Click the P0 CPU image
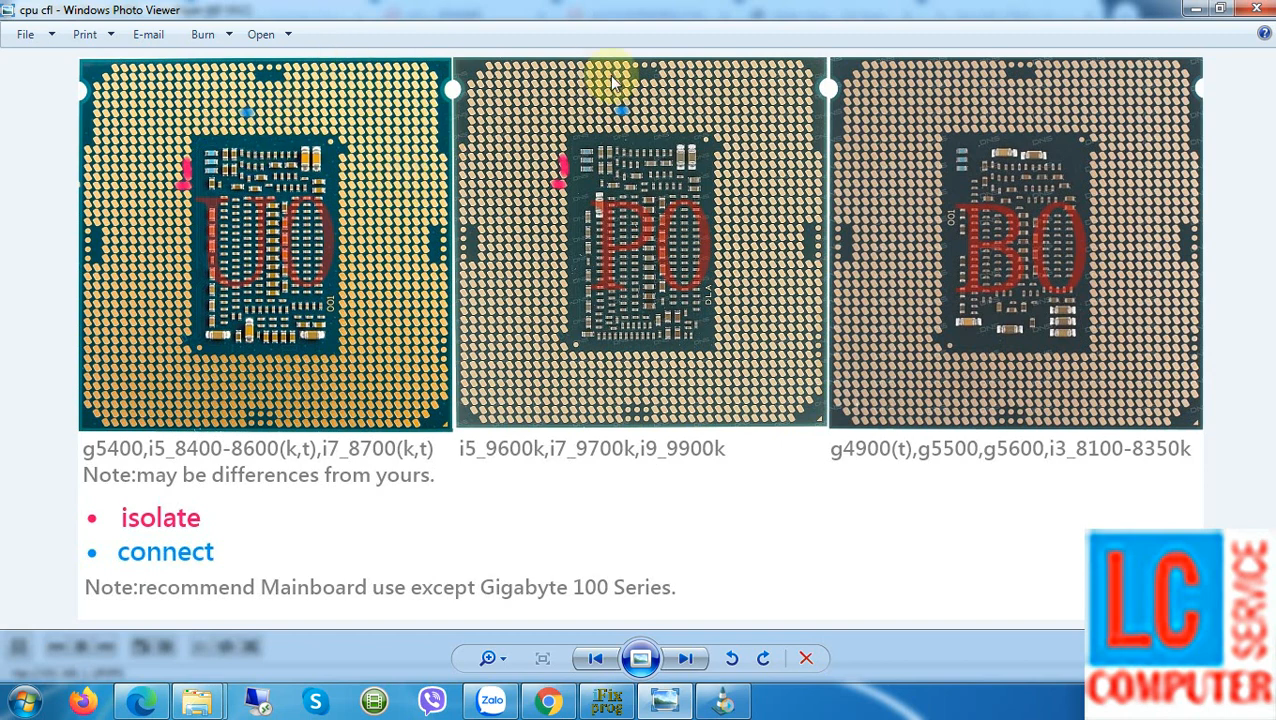The height and width of the screenshot is (720, 1276). coord(641,242)
